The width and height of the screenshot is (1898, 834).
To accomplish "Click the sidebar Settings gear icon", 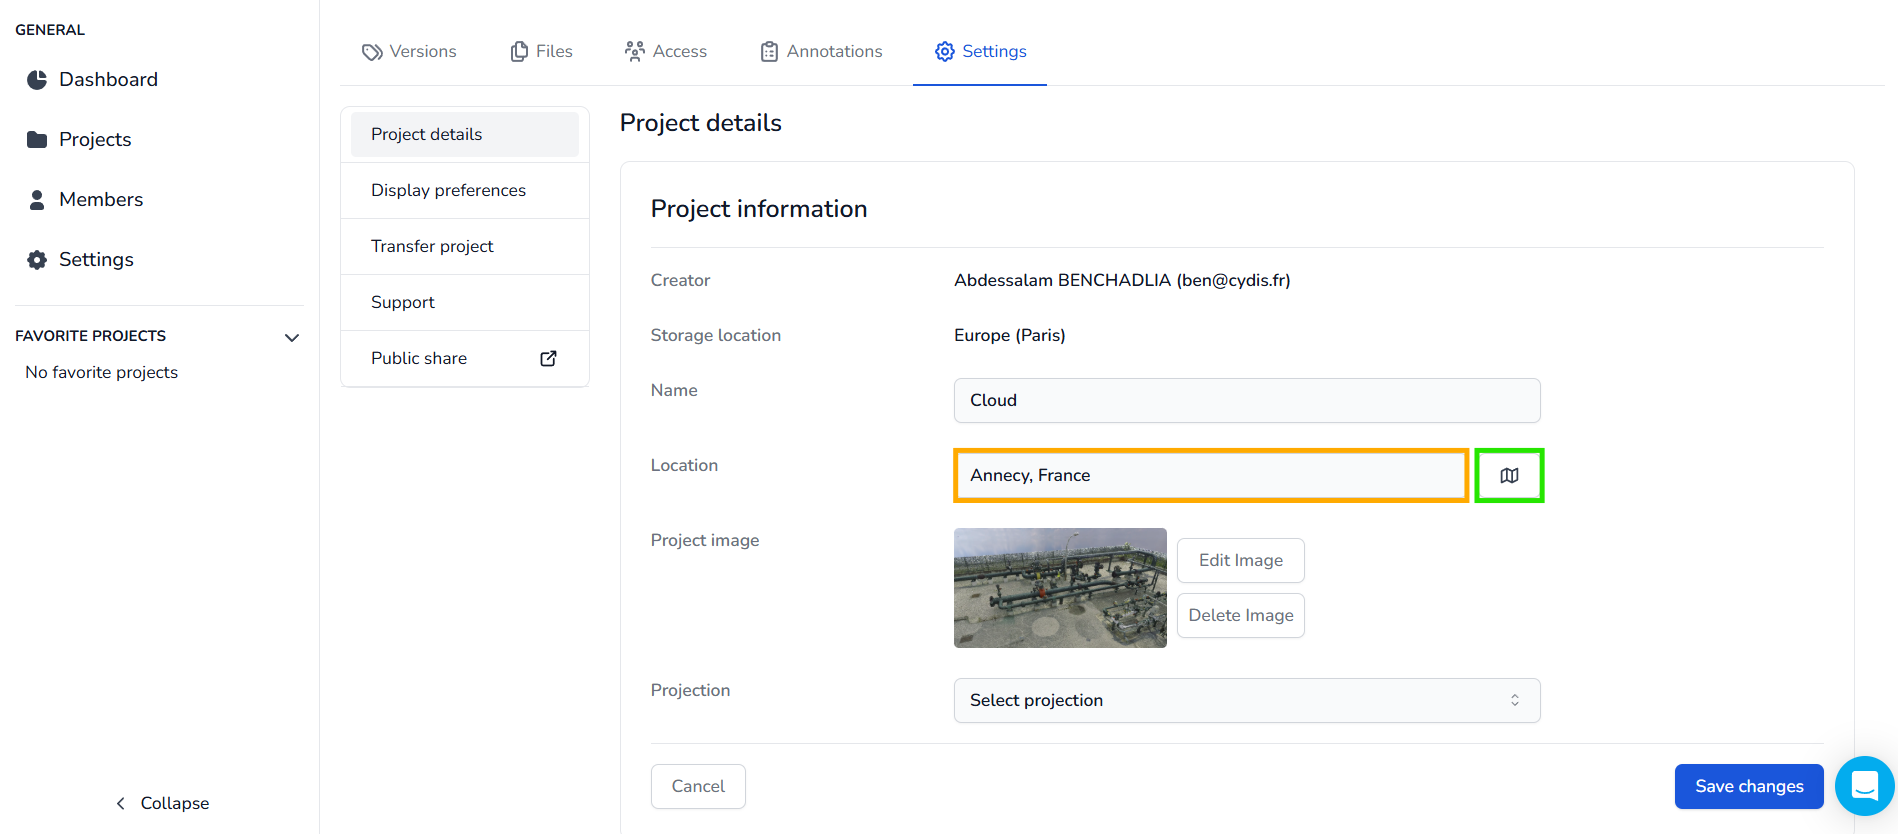I will (x=37, y=260).
